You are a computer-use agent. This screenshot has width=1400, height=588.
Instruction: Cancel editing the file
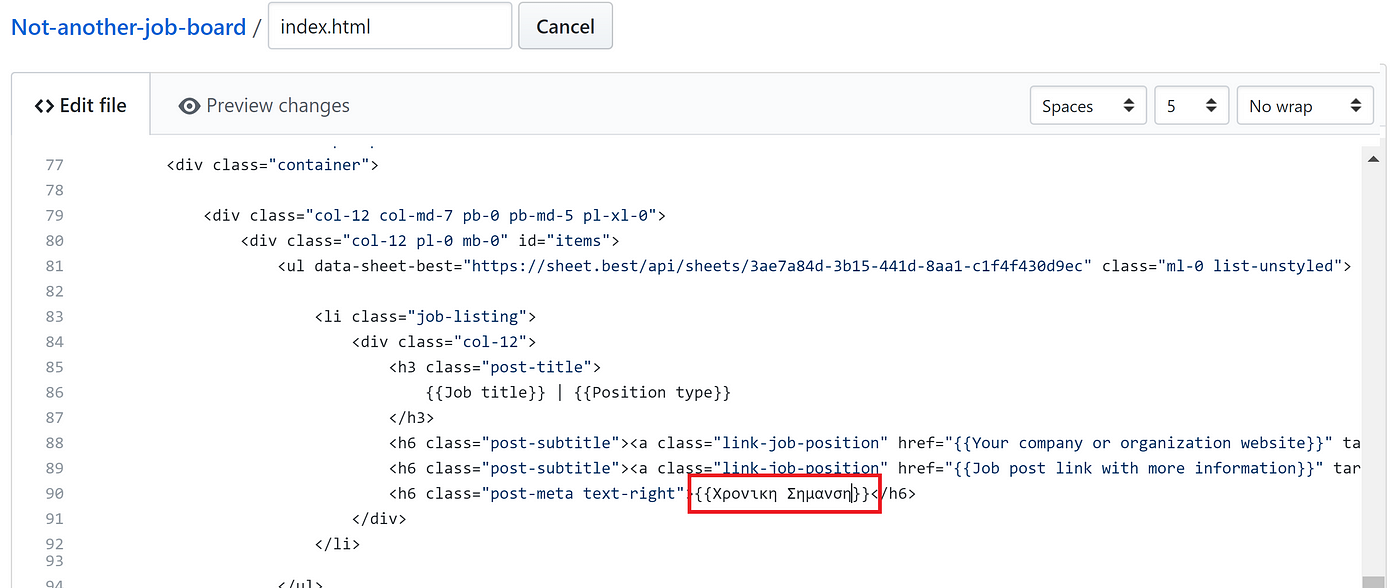[x=565, y=26]
